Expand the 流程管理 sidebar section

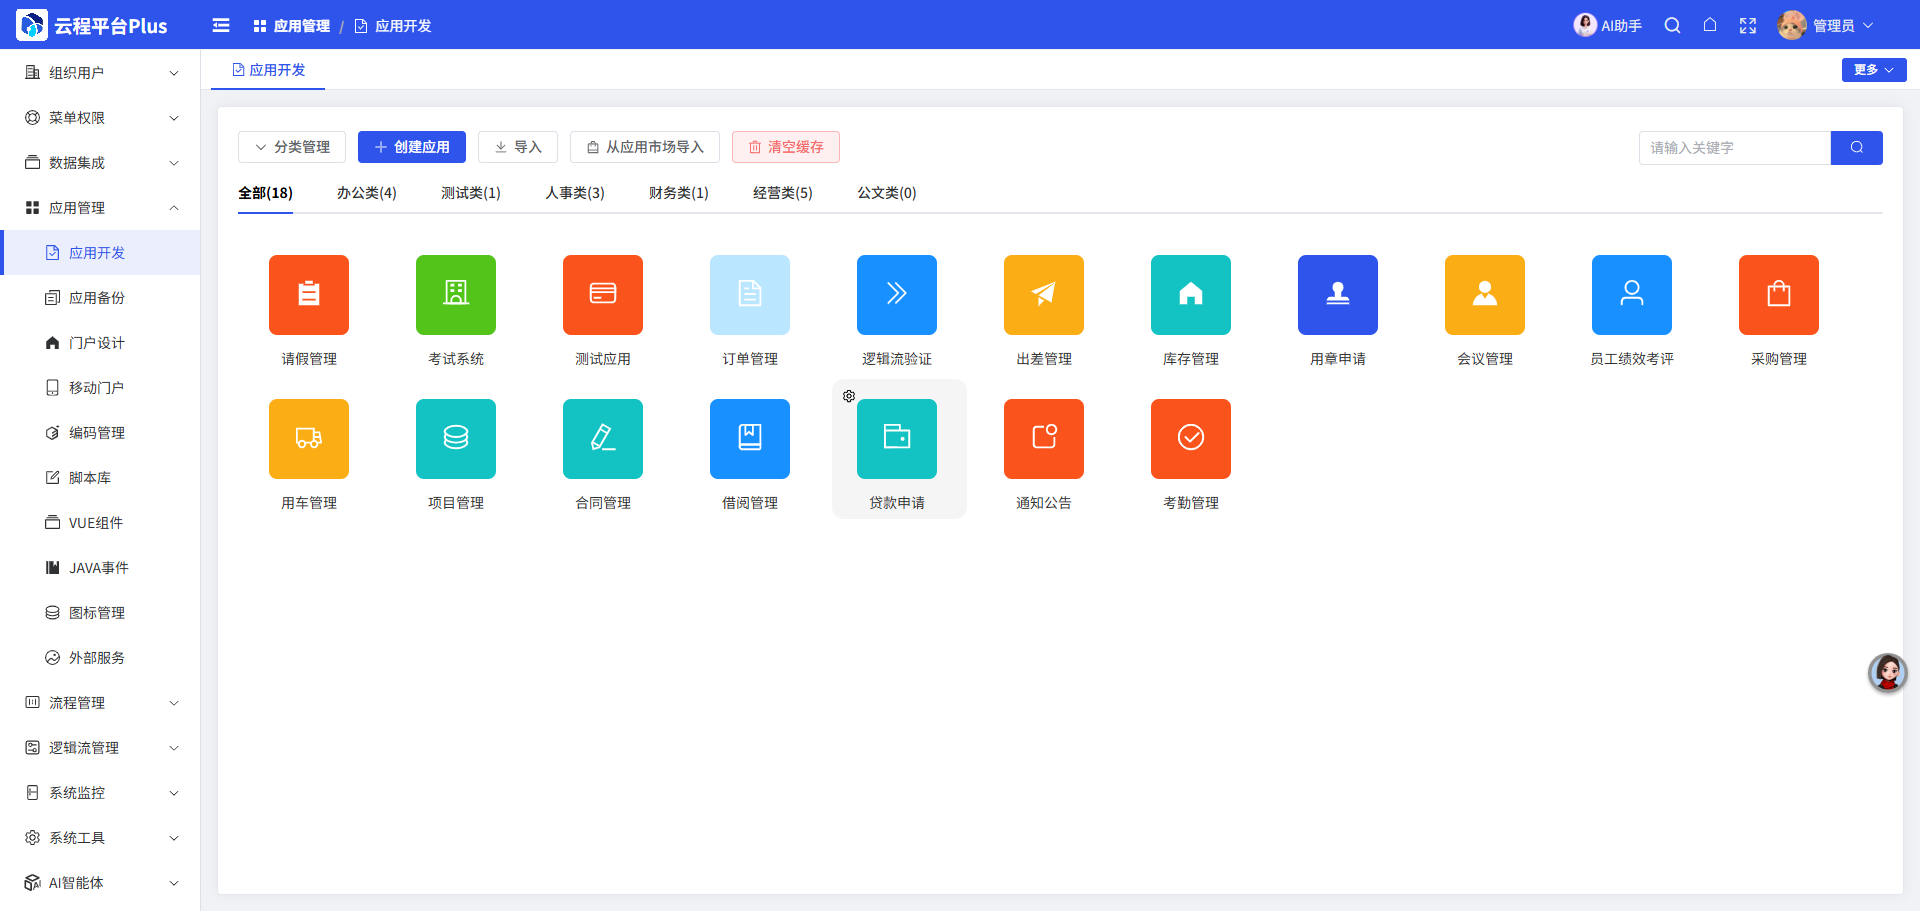(100, 702)
